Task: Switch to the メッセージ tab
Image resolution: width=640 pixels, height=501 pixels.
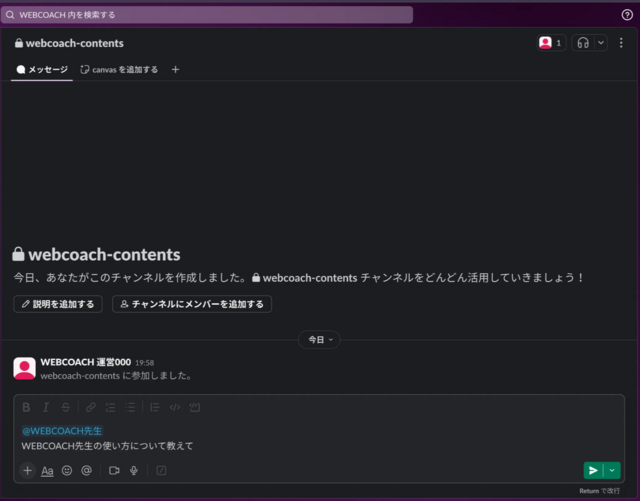Action: tap(42, 70)
